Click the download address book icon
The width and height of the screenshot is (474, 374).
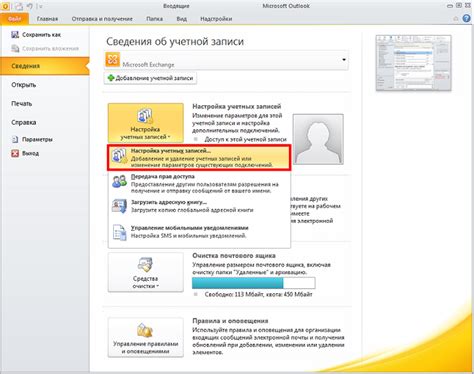tap(119, 206)
